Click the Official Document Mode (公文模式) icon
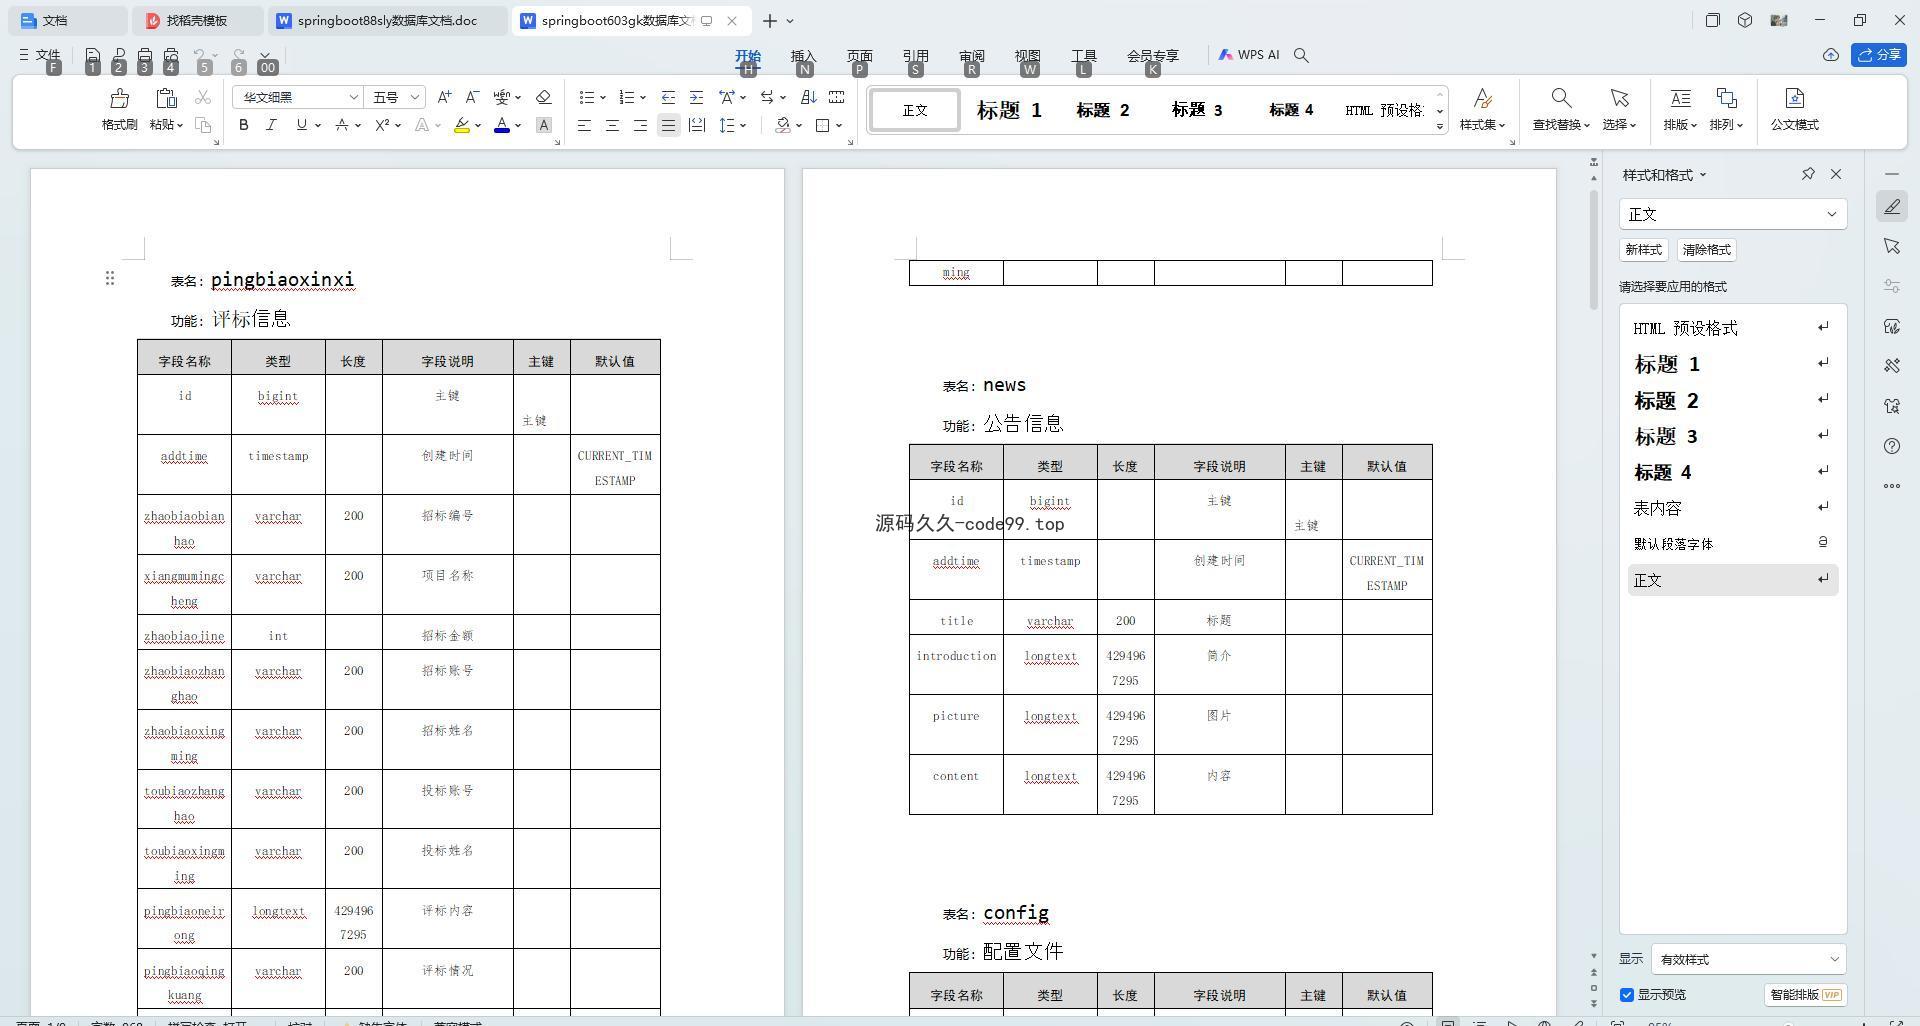This screenshot has height=1026, width=1920. point(1794,98)
